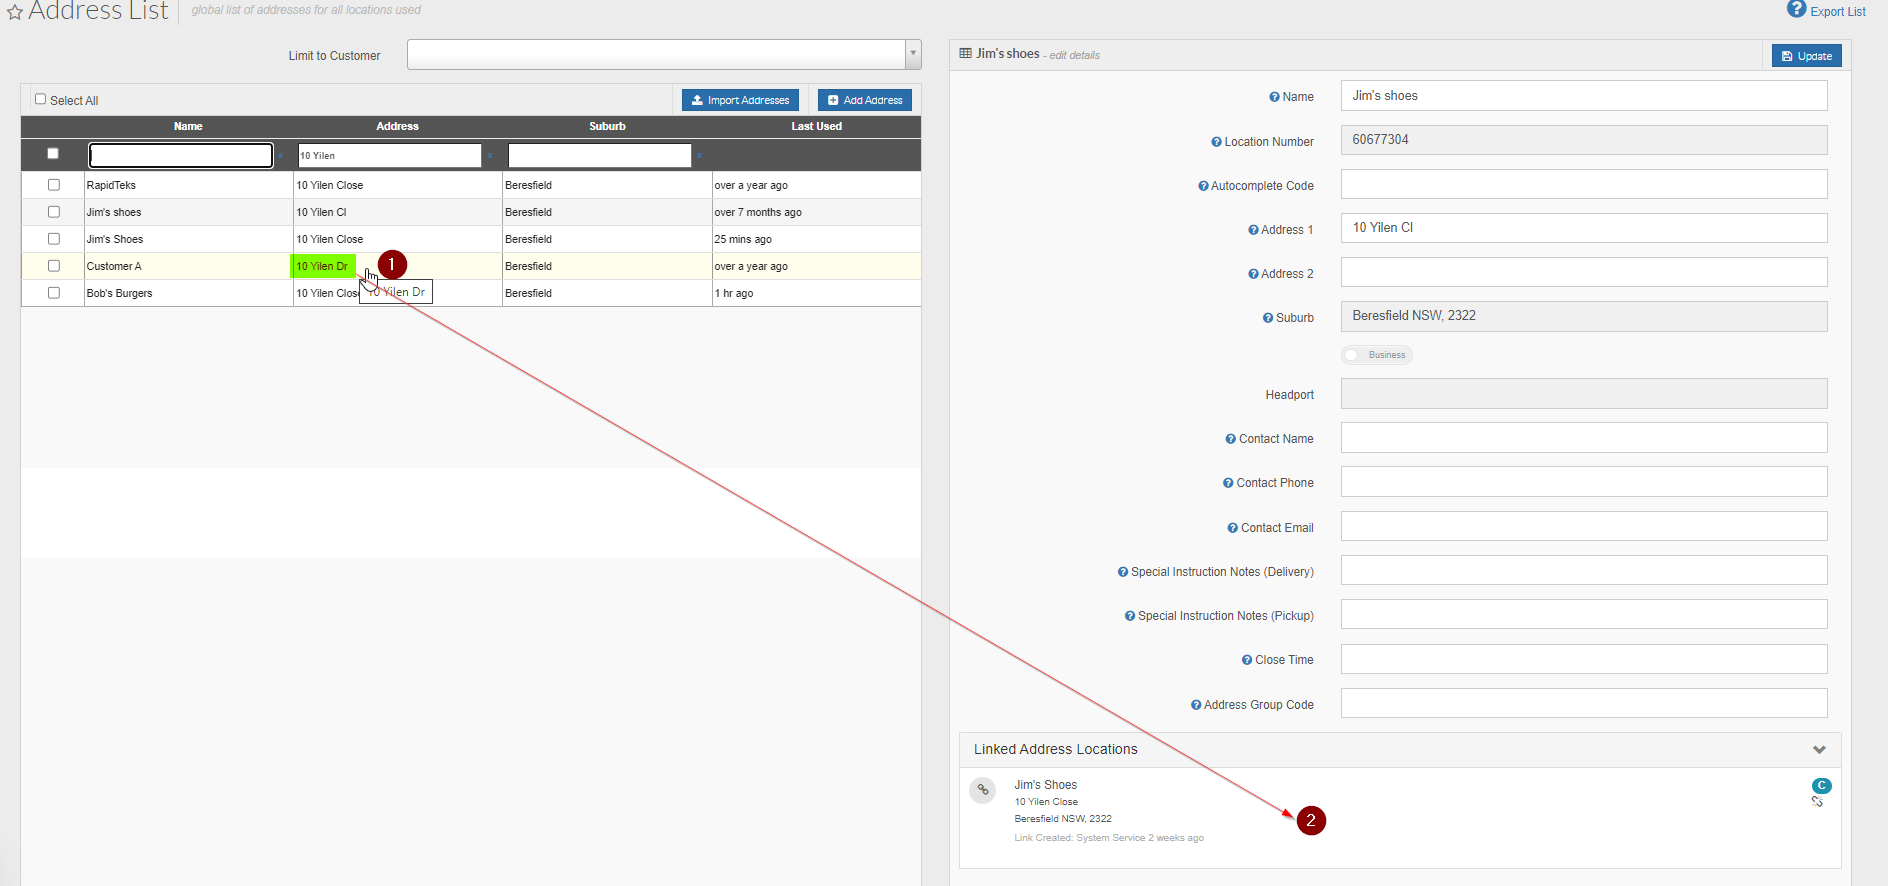Click help icon for Contact Name
The height and width of the screenshot is (886, 1888).
[x=1231, y=439]
